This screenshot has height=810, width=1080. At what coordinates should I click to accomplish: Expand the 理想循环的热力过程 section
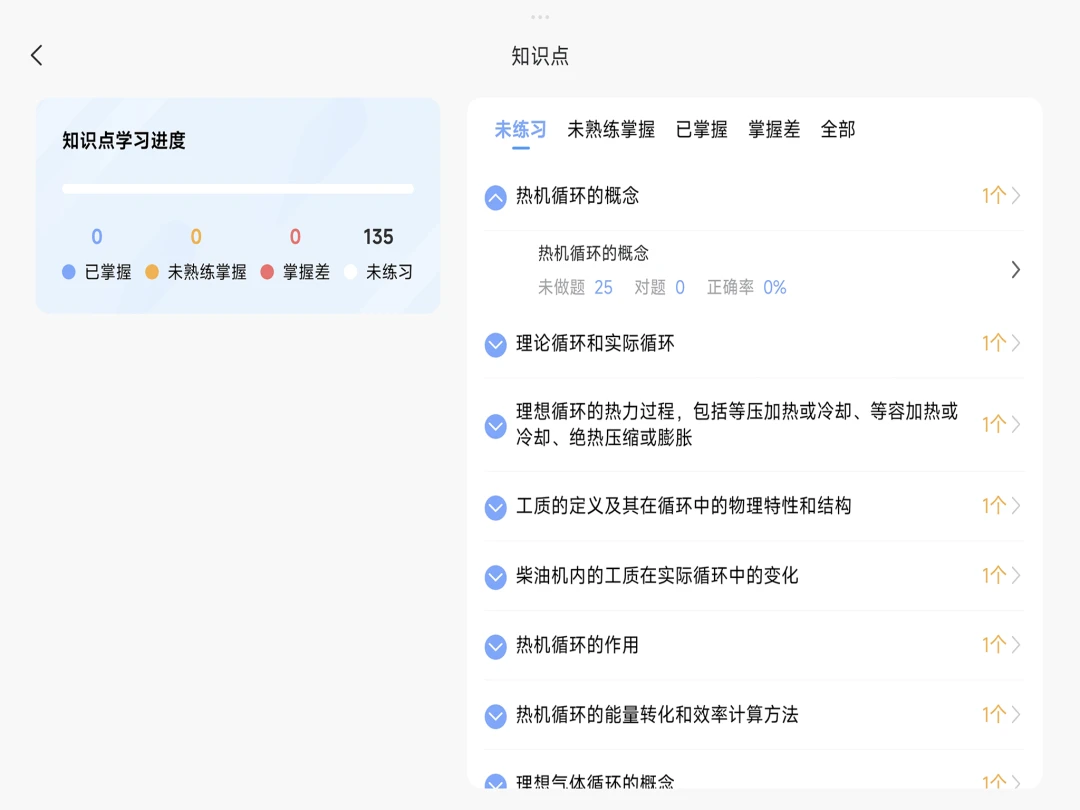[495, 426]
